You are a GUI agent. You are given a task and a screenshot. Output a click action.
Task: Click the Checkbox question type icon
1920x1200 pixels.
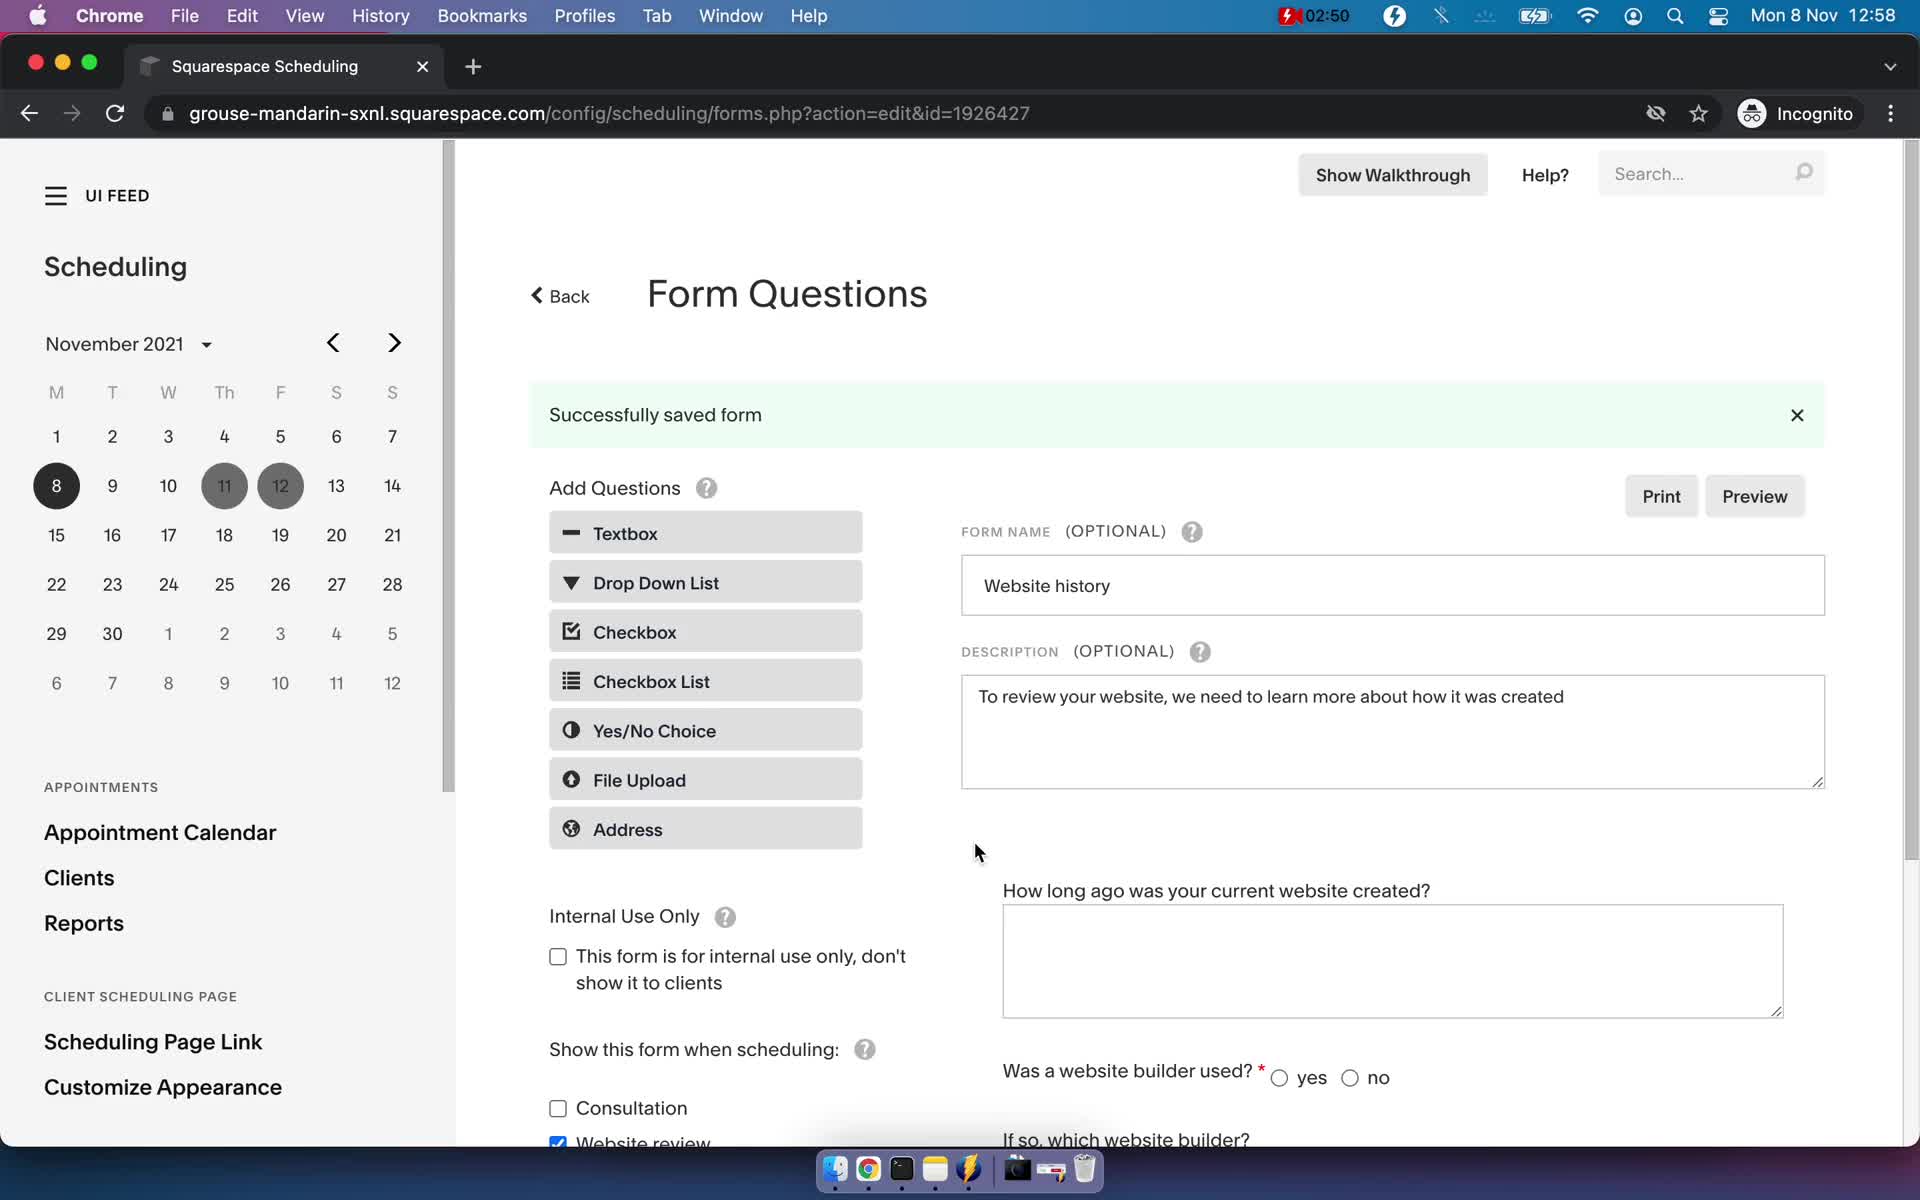tap(571, 630)
